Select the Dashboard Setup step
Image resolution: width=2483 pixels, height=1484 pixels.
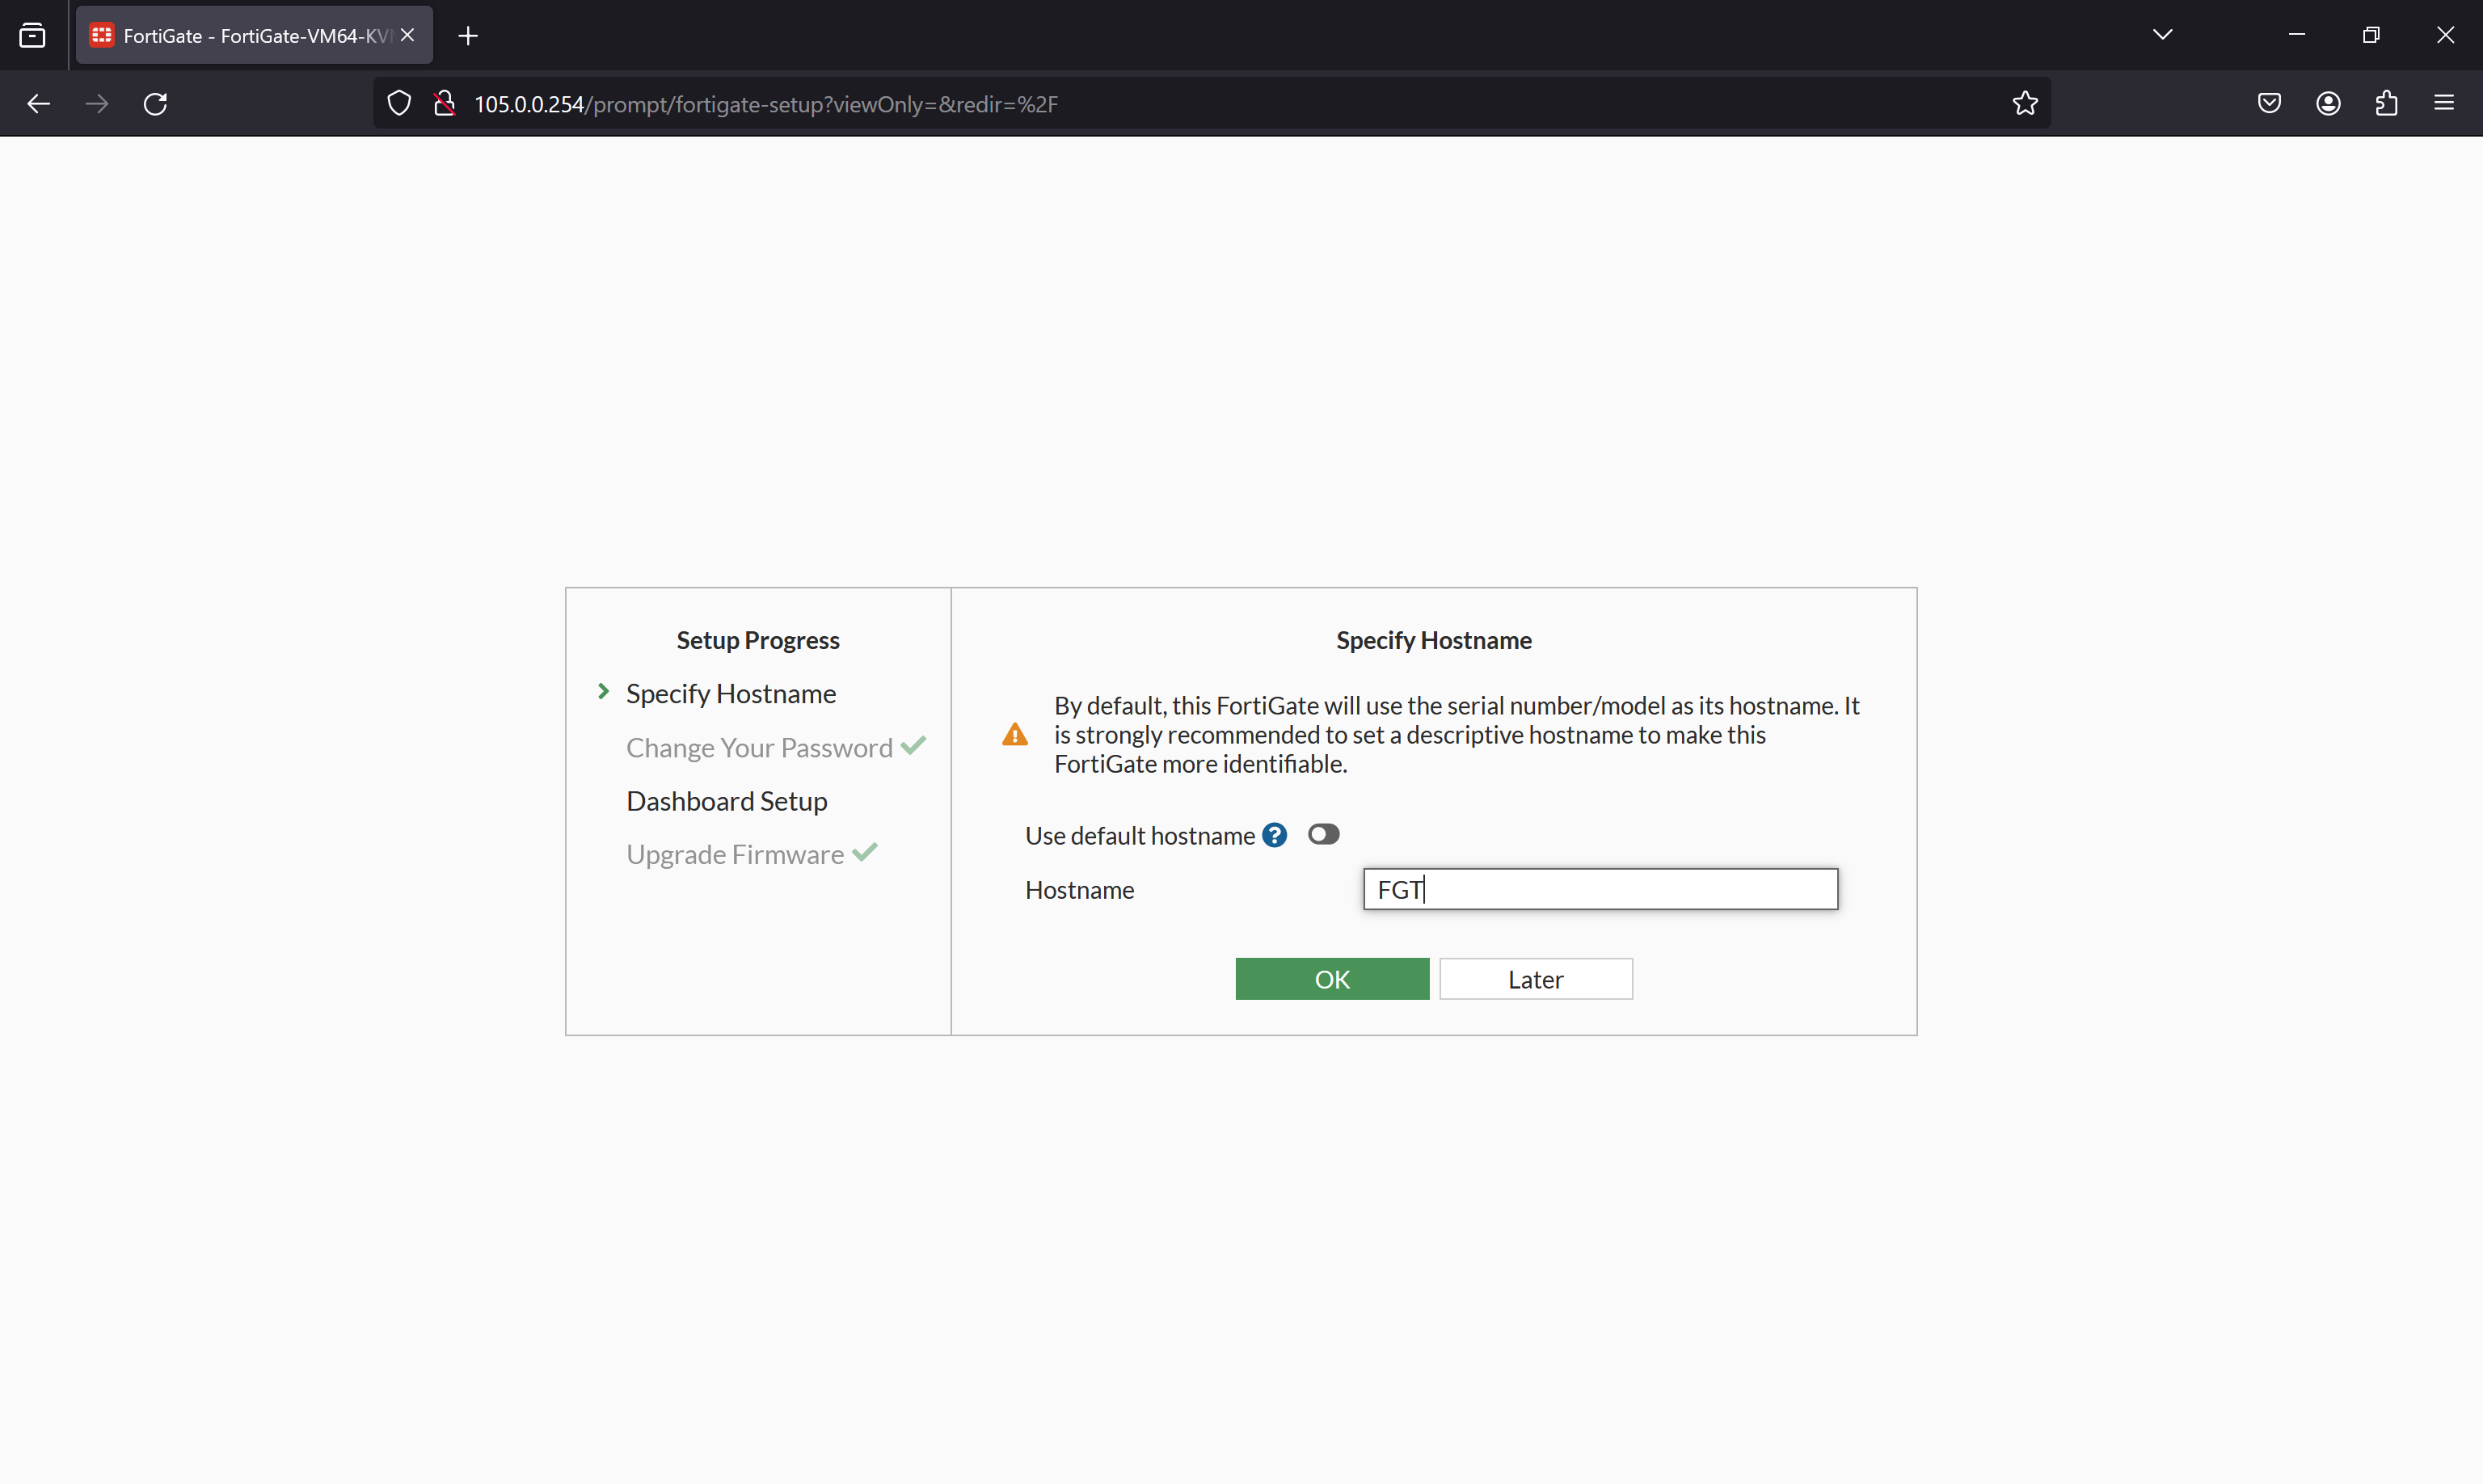[726, 800]
